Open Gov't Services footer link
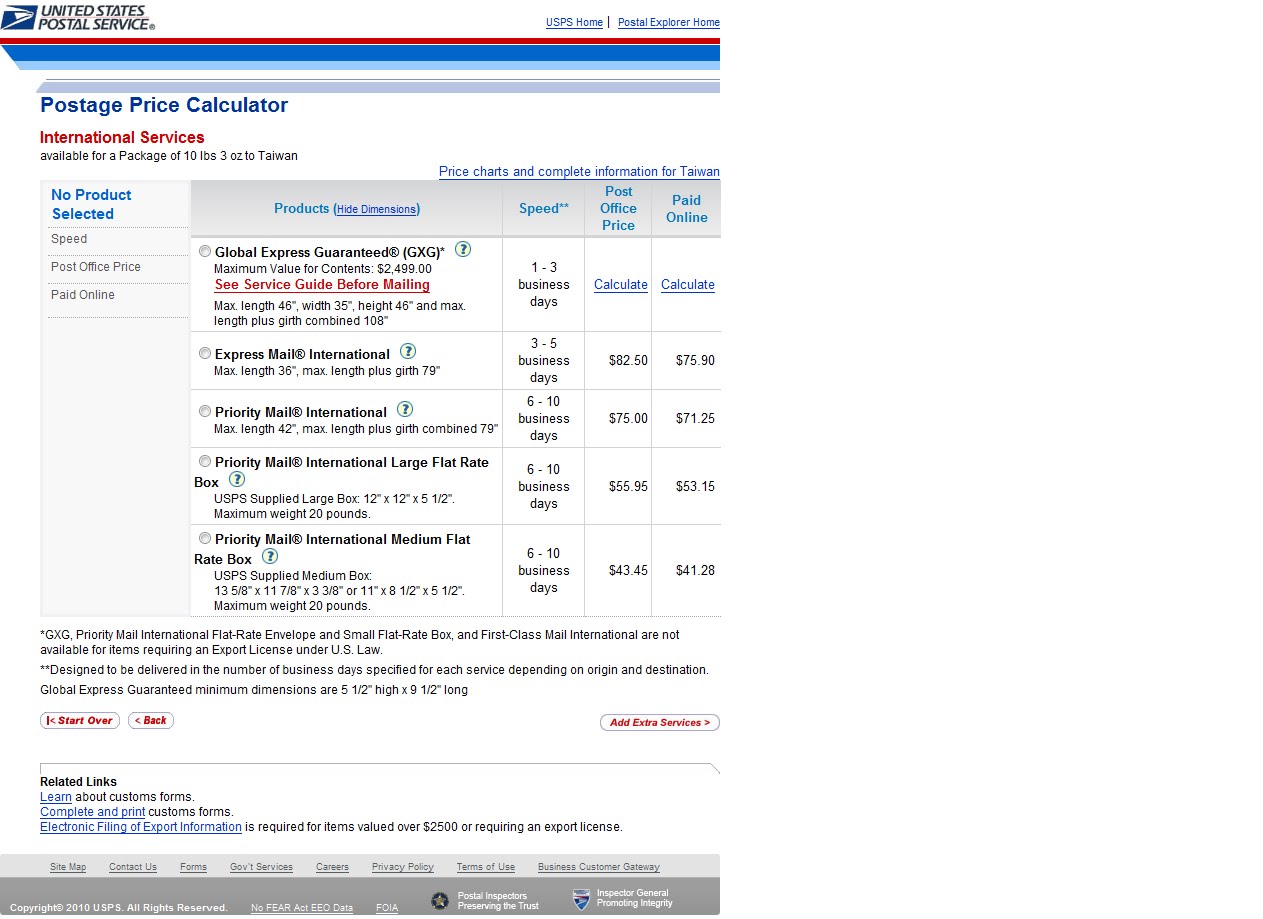This screenshot has height=919, width=1263. (261, 867)
